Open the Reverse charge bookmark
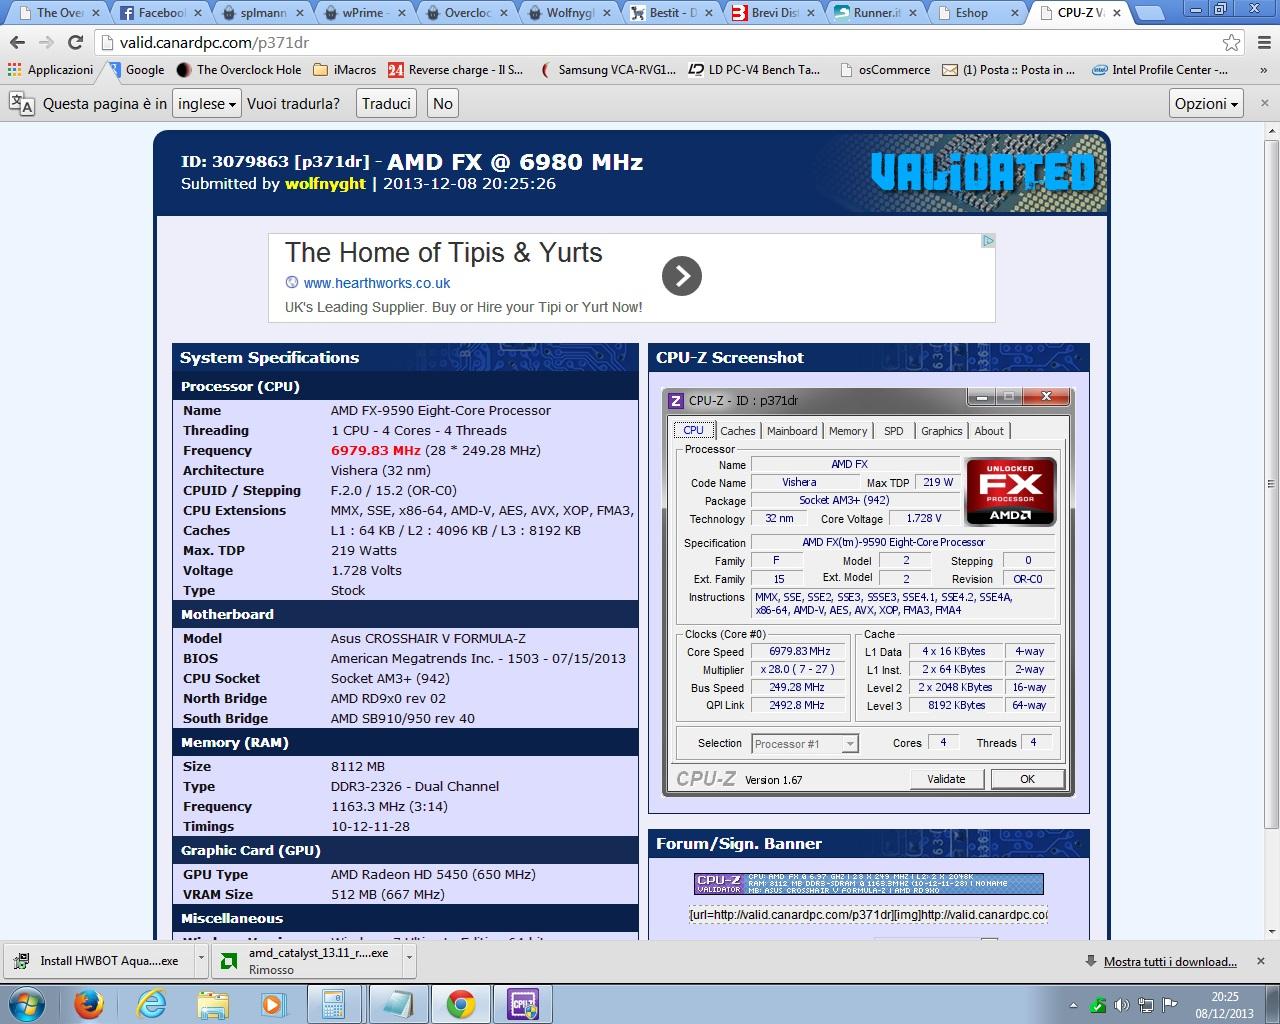Viewport: 1280px width, 1024px height. click(x=456, y=70)
